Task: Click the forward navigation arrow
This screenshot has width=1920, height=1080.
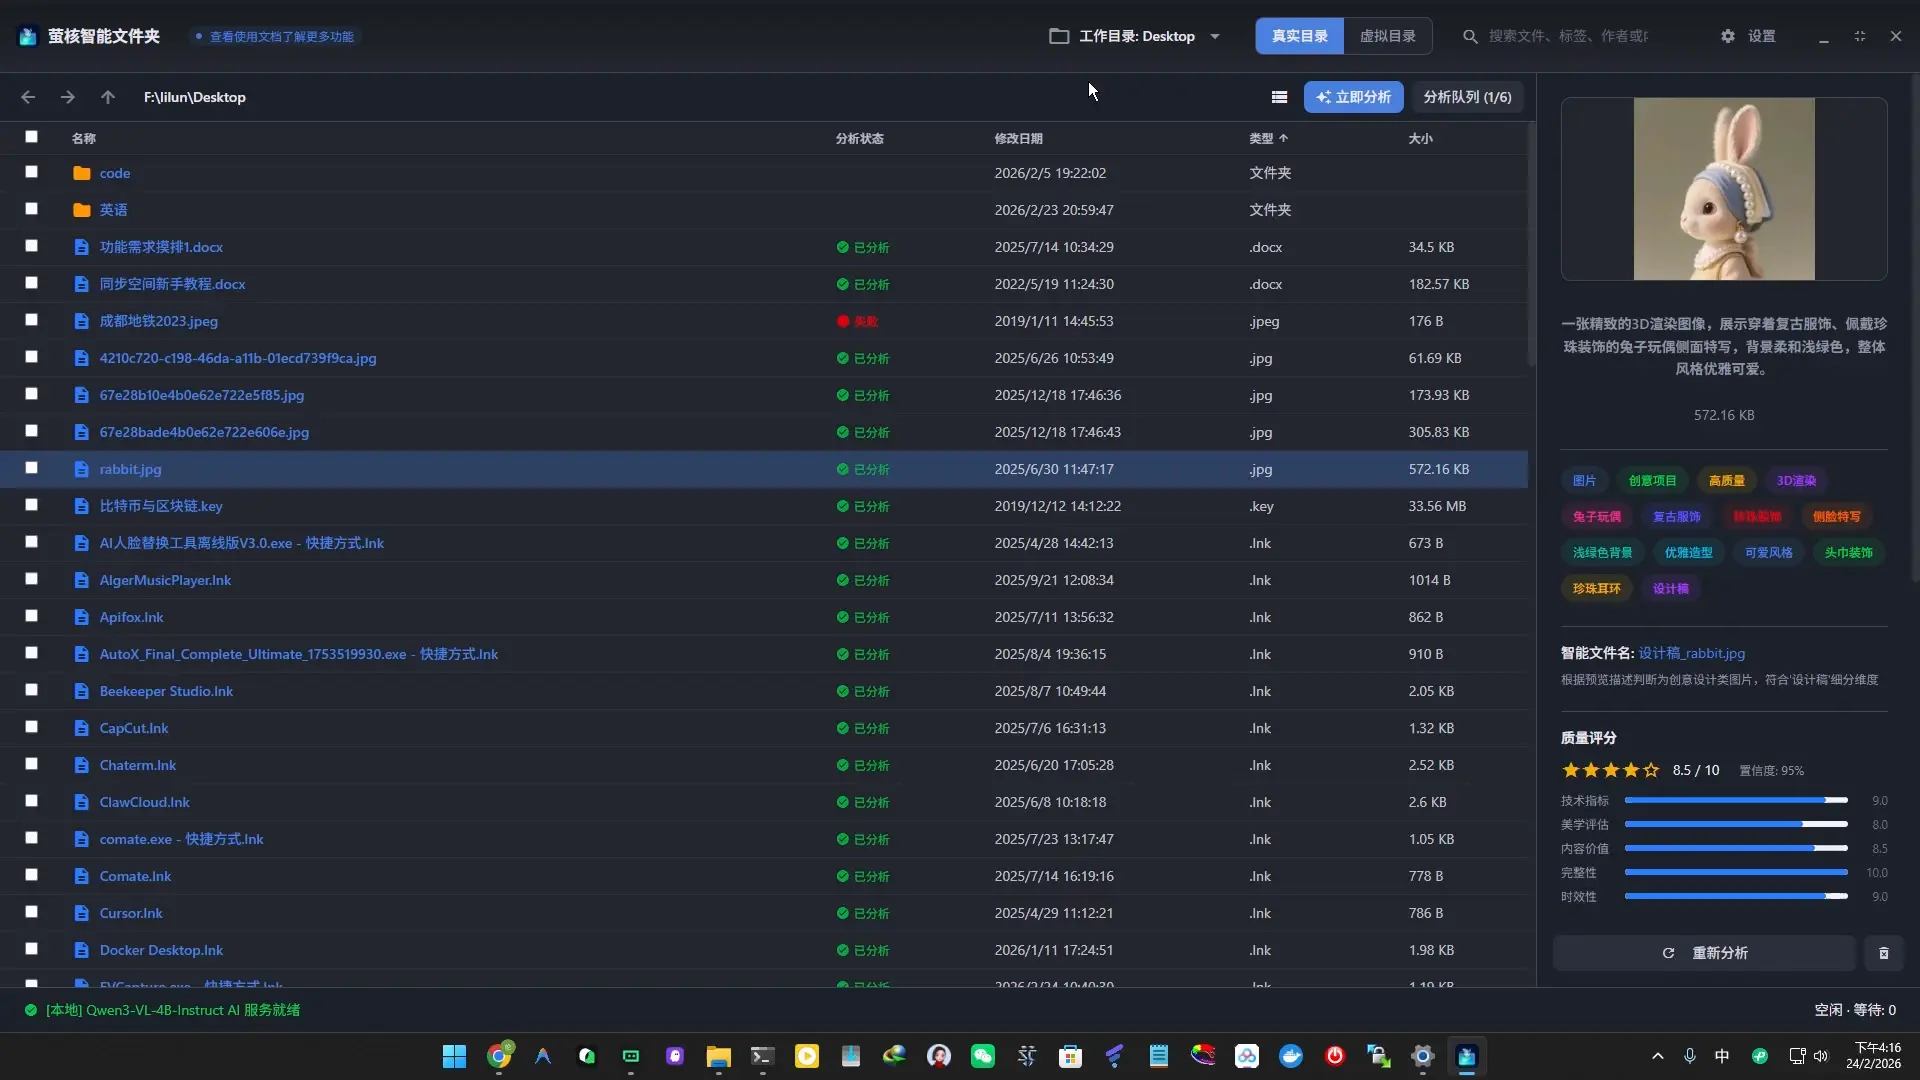Action: point(68,97)
